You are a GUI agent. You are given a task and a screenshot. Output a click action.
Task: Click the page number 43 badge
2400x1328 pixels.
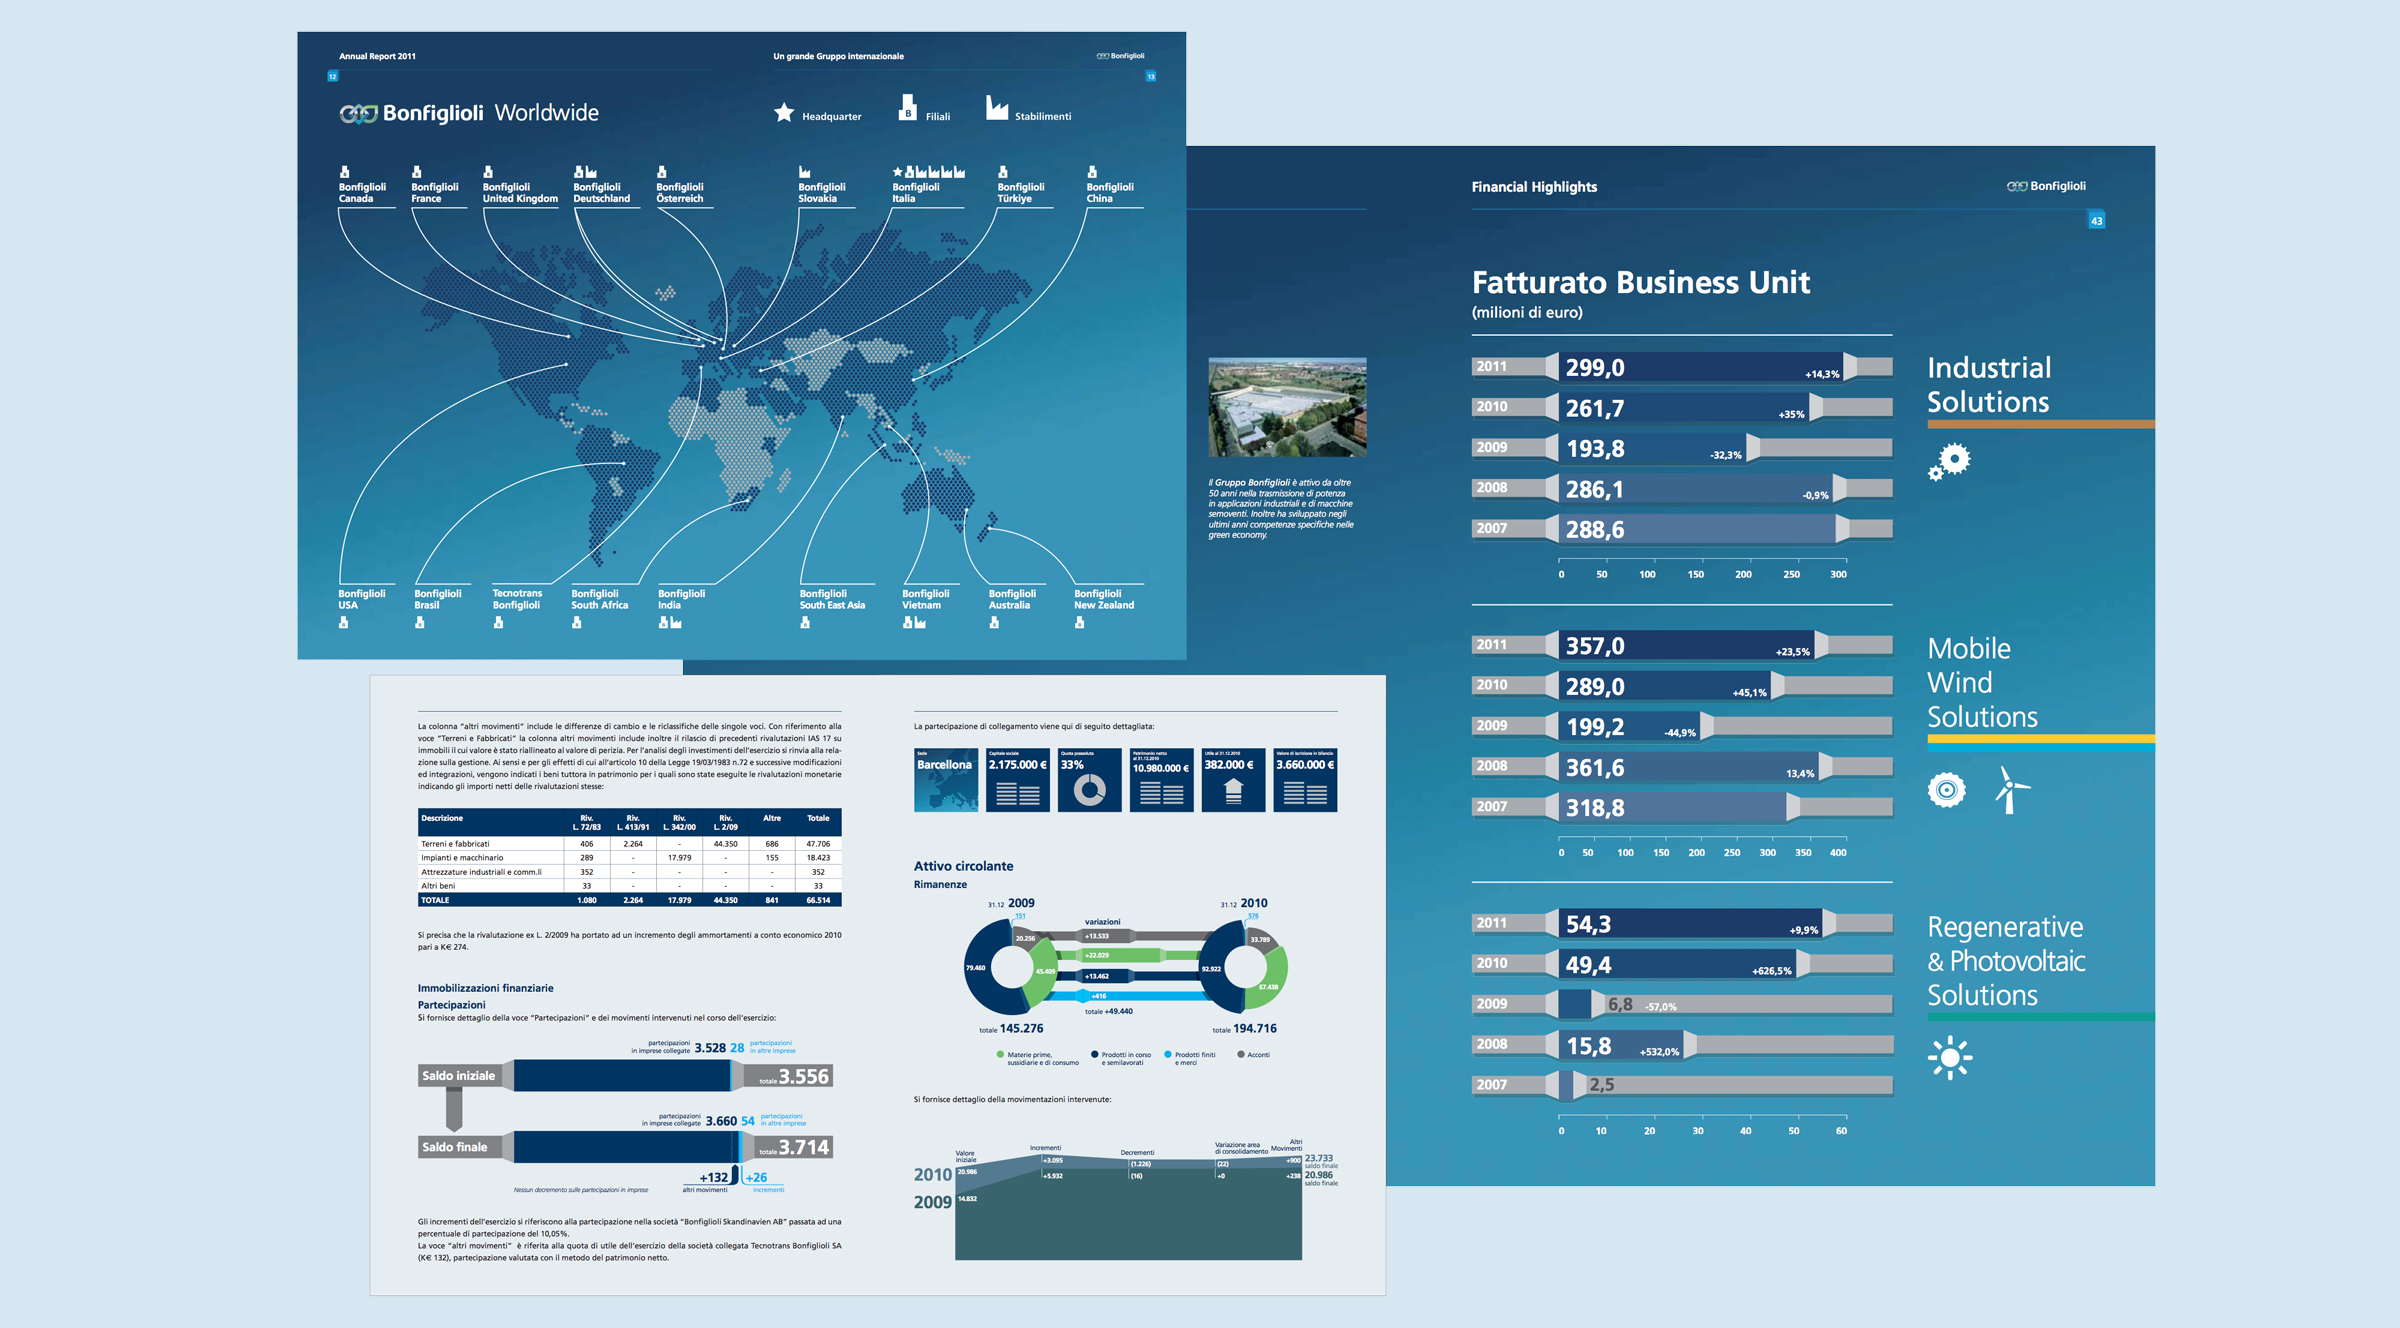tap(2096, 220)
